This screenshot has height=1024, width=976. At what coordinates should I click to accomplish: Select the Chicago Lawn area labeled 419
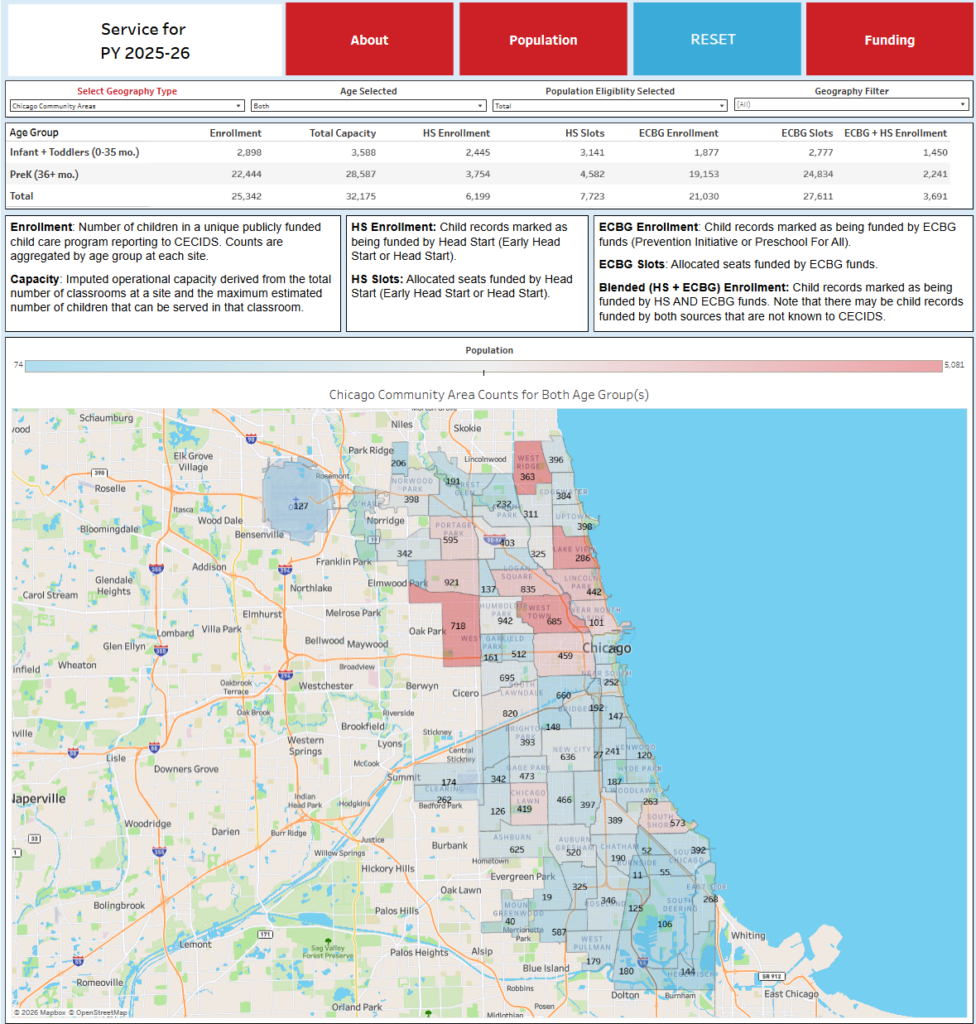524,808
